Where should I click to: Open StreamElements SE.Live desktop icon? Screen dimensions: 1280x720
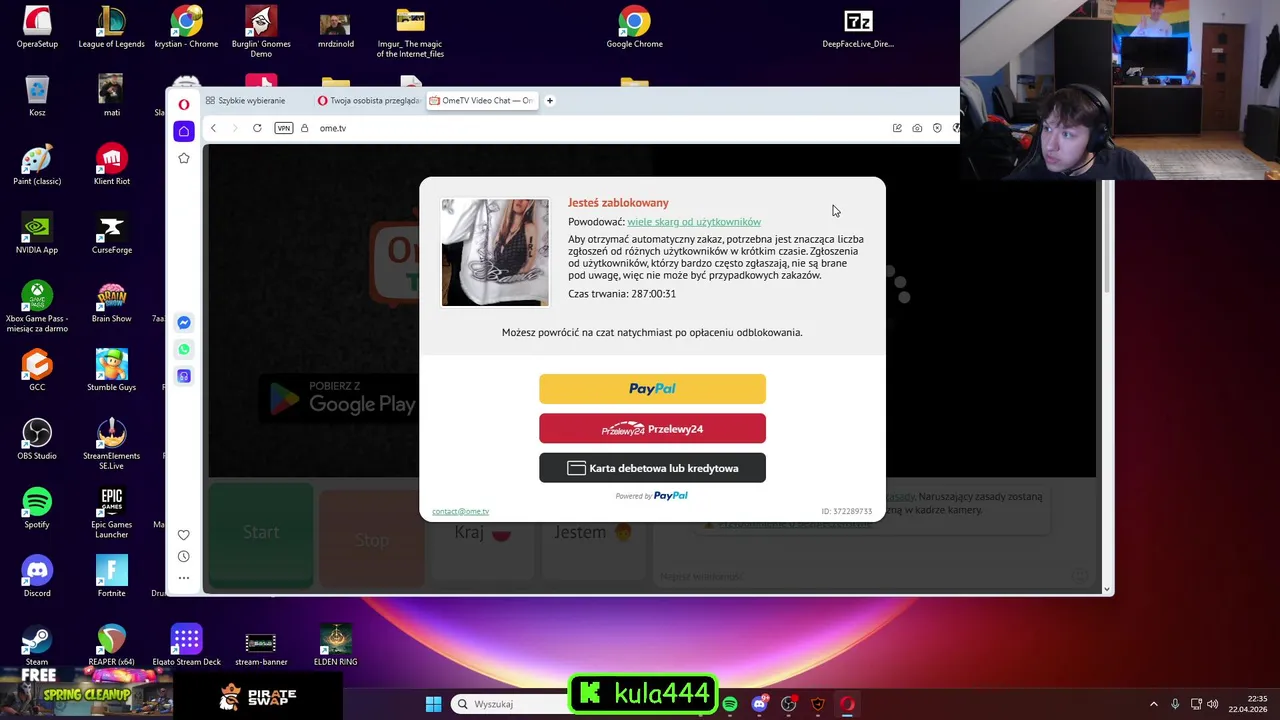click(x=111, y=445)
